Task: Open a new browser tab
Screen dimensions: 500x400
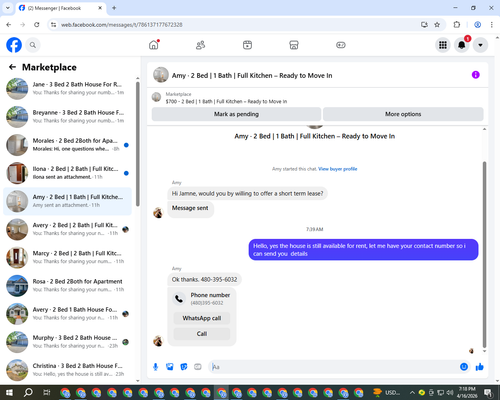Action: (x=114, y=8)
